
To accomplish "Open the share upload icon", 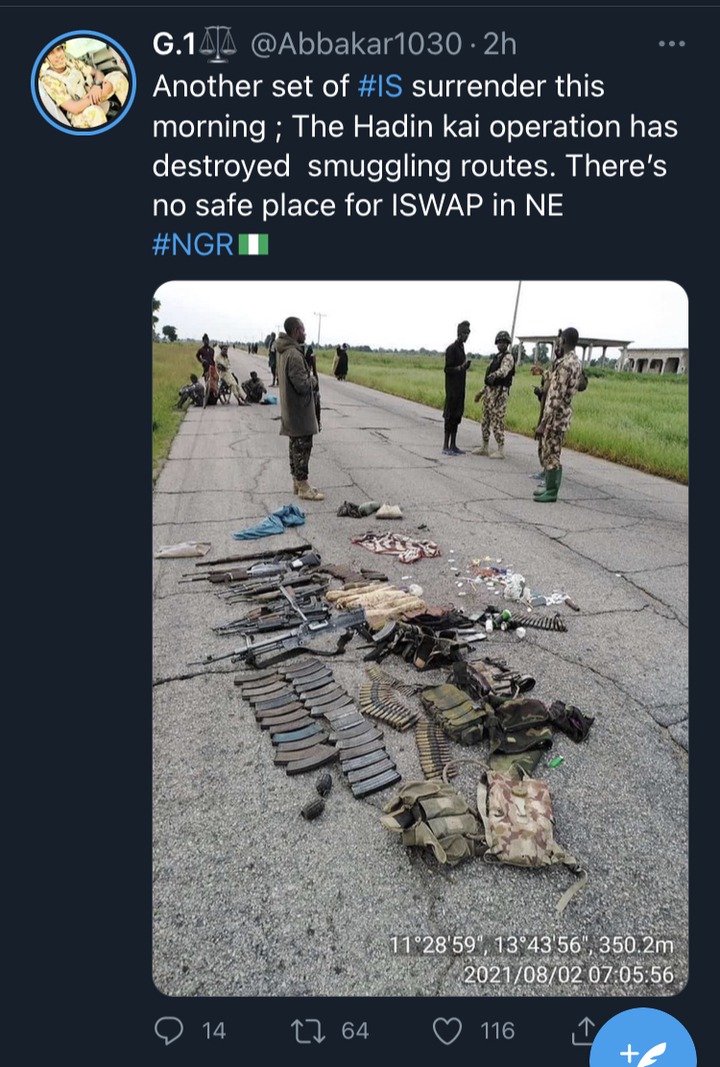I will click(x=583, y=1031).
